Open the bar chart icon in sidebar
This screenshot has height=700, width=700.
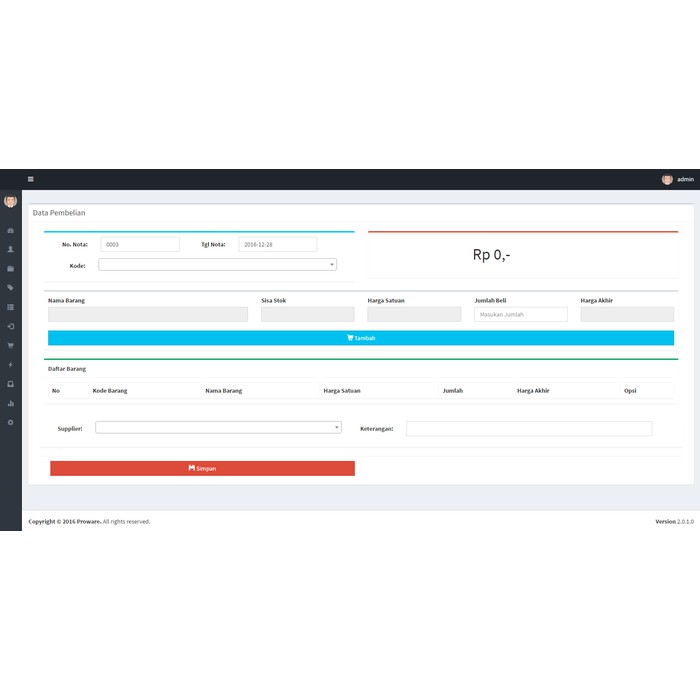[11, 403]
